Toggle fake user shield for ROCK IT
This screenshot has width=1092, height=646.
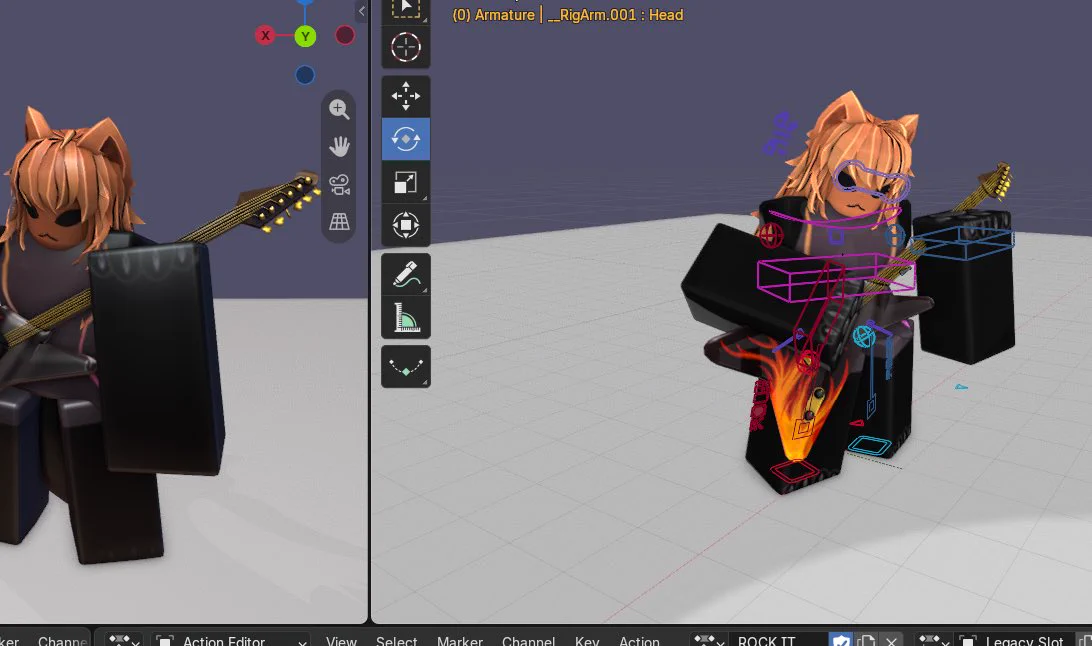pyautogui.click(x=841, y=640)
